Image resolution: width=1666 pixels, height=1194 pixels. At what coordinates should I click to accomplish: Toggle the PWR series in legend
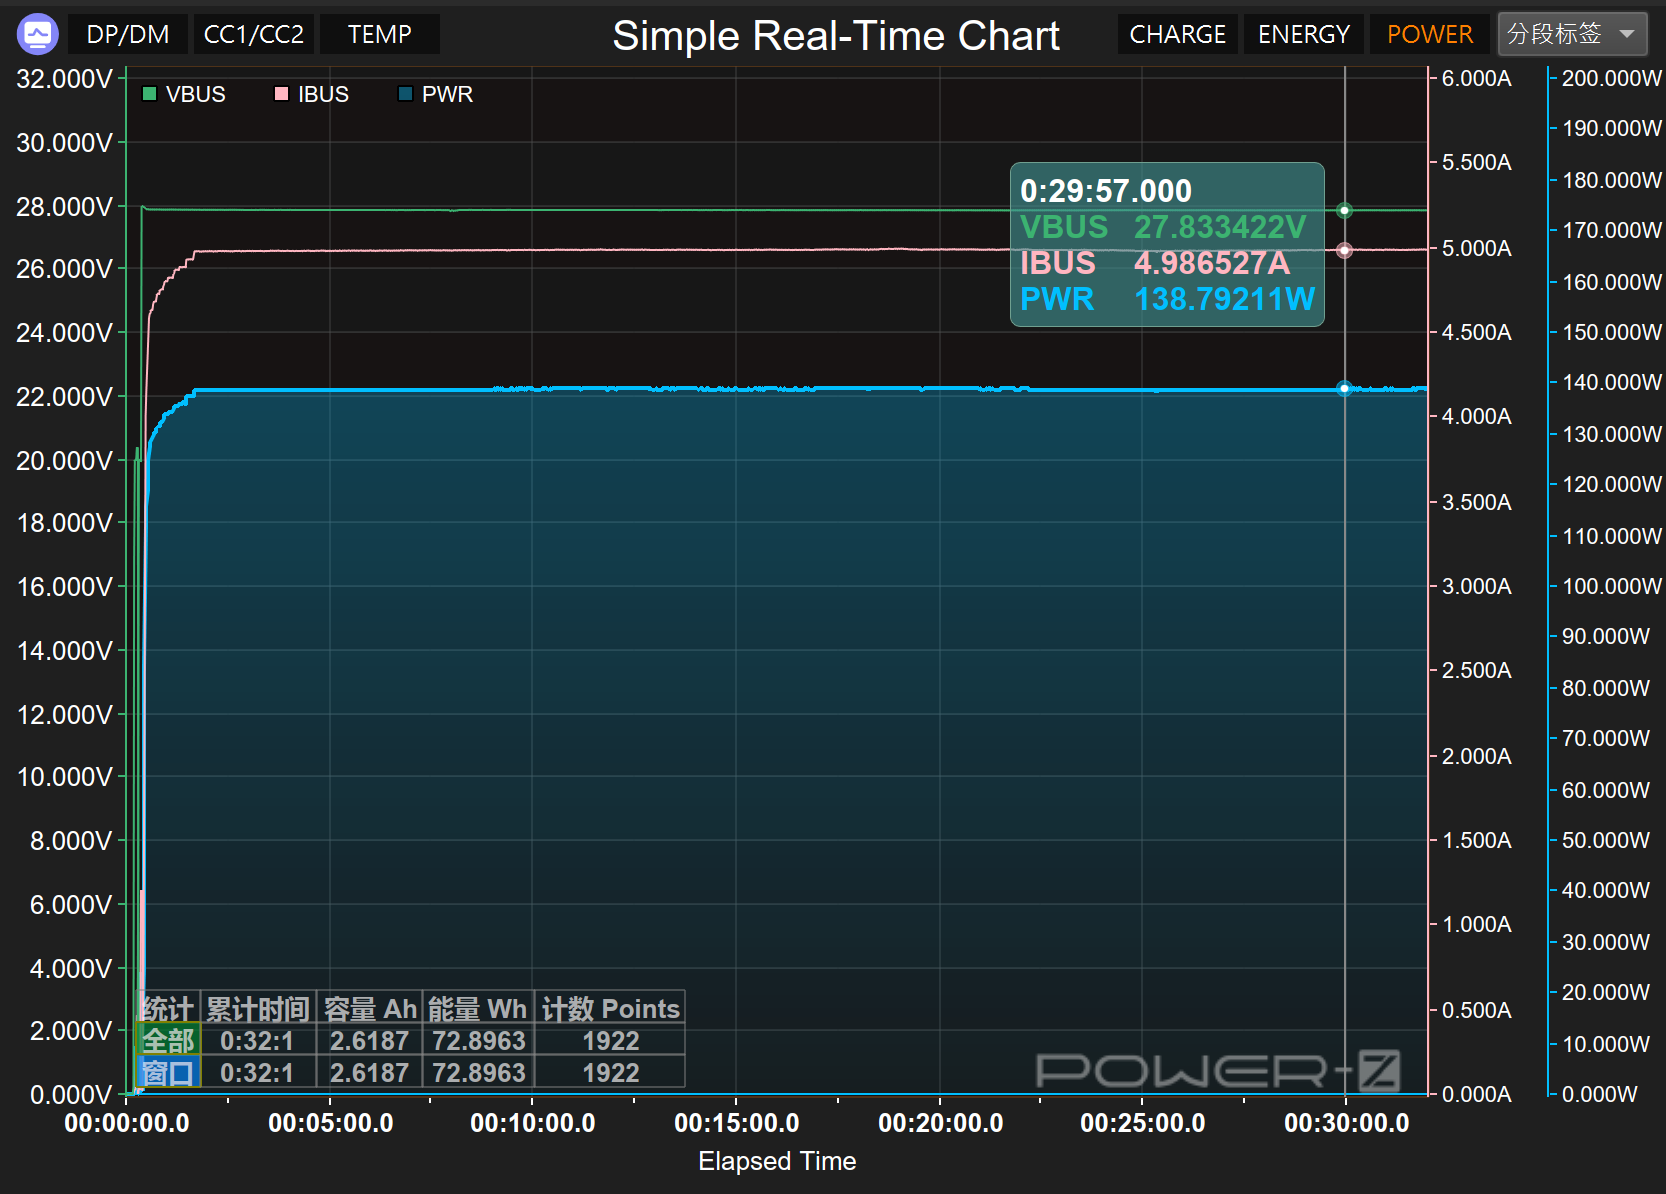click(436, 94)
